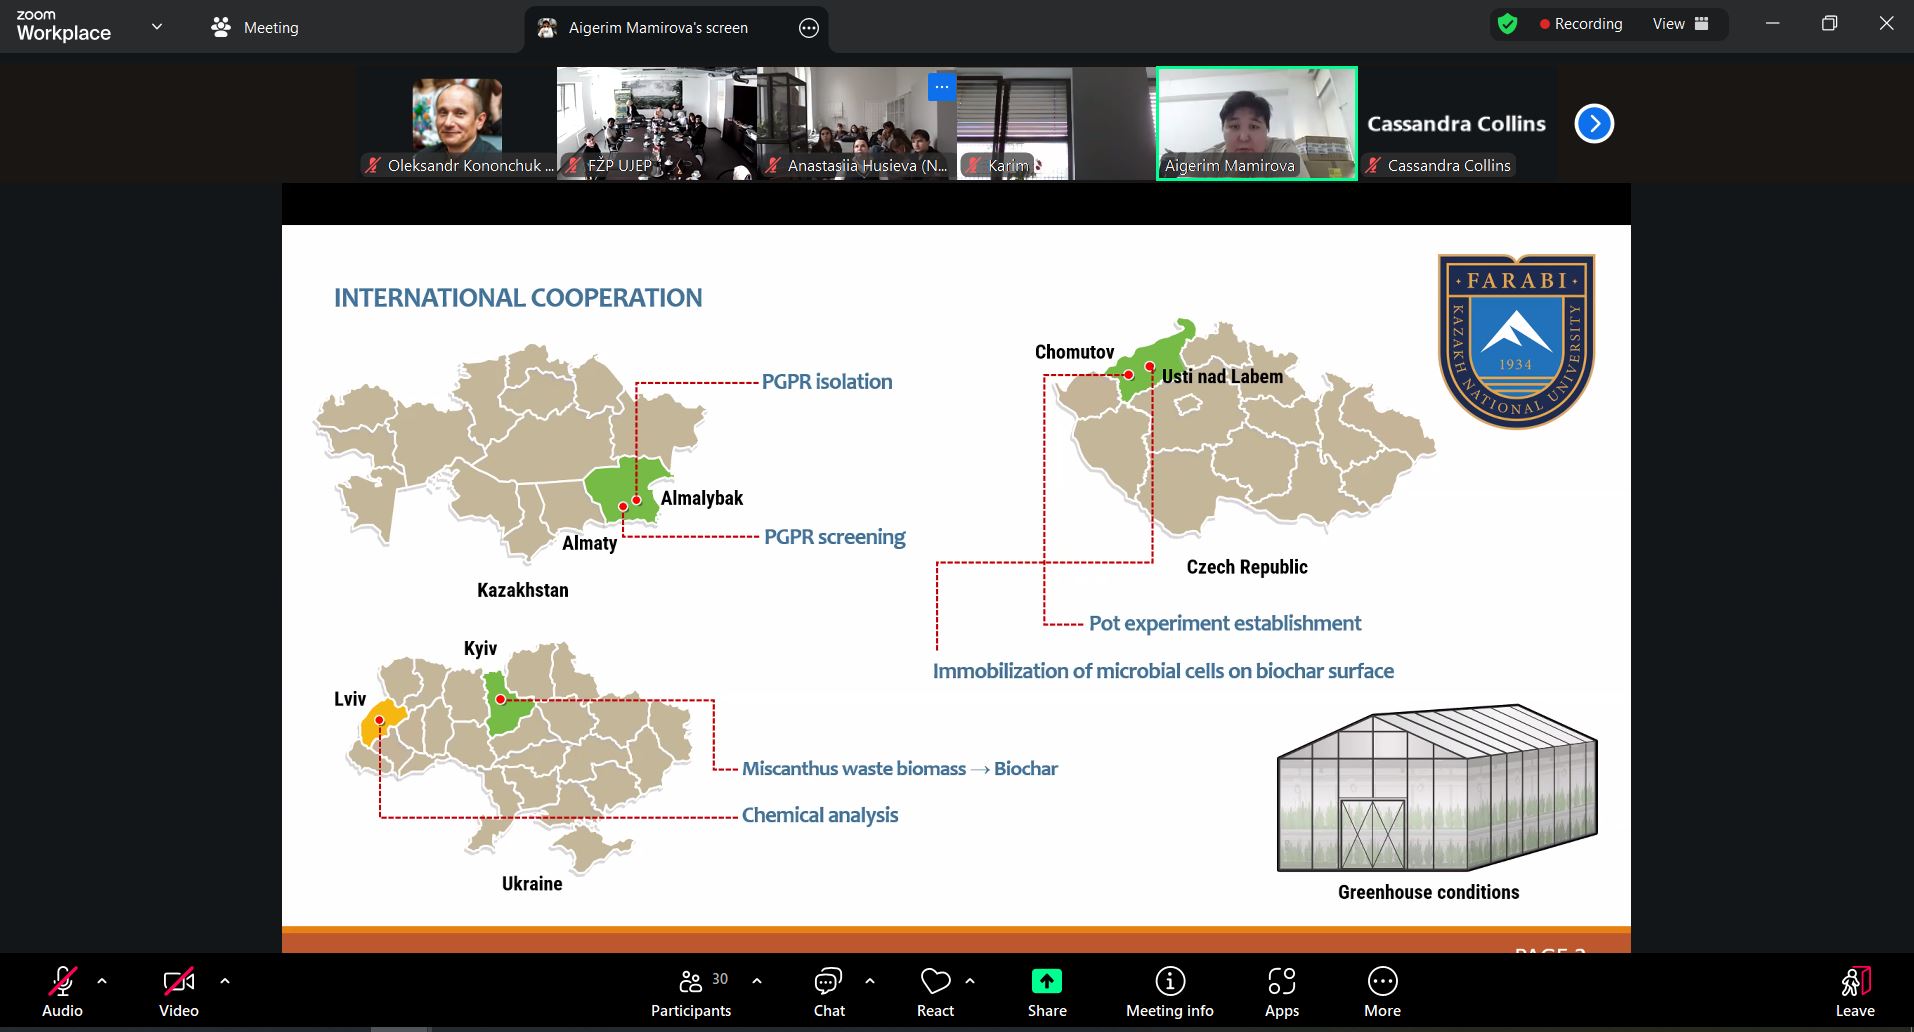Expand audio settings arrow next to Audio
This screenshot has height=1032, width=1914.
[102, 981]
